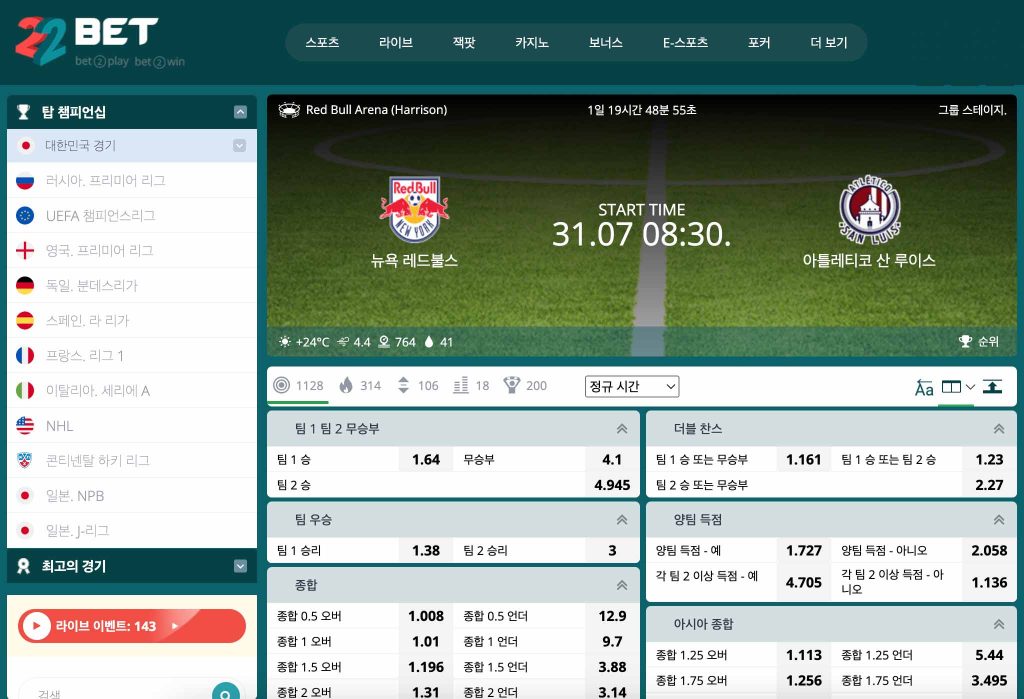Open the 정규 시간 dropdown
This screenshot has height=699, width=1024.
(632, 387)
